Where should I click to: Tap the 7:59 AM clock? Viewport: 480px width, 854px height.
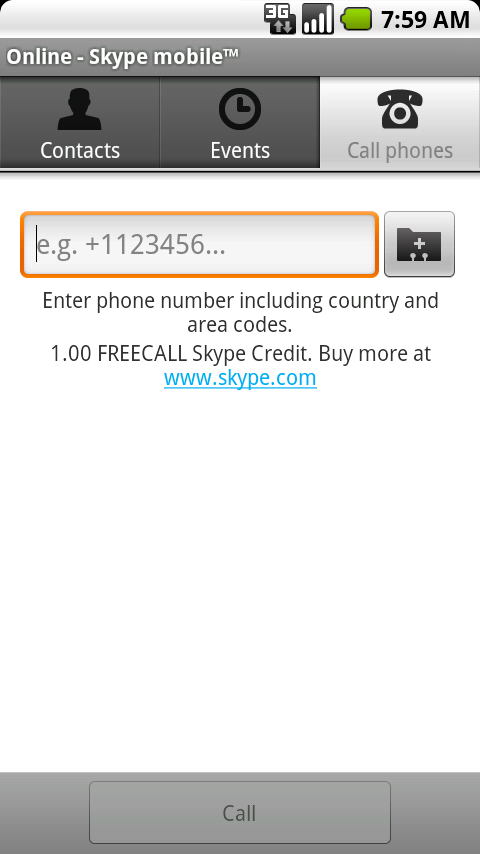pos(425,20)
